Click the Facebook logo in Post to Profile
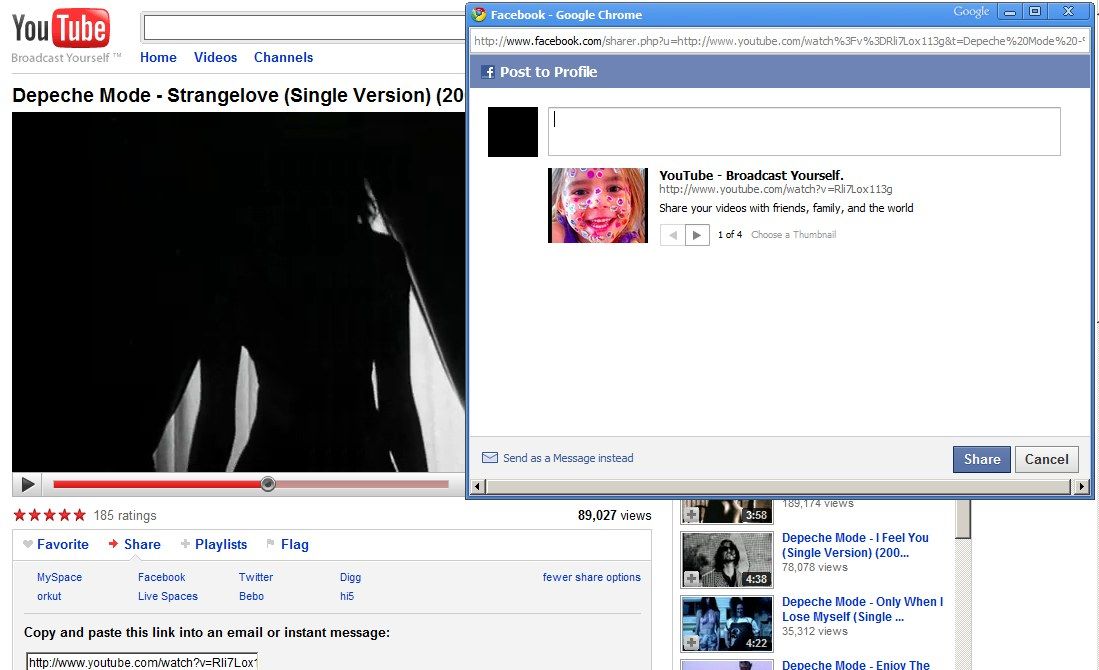The width and height of the screenshot is (1099, 670). [x=489, y=71]
